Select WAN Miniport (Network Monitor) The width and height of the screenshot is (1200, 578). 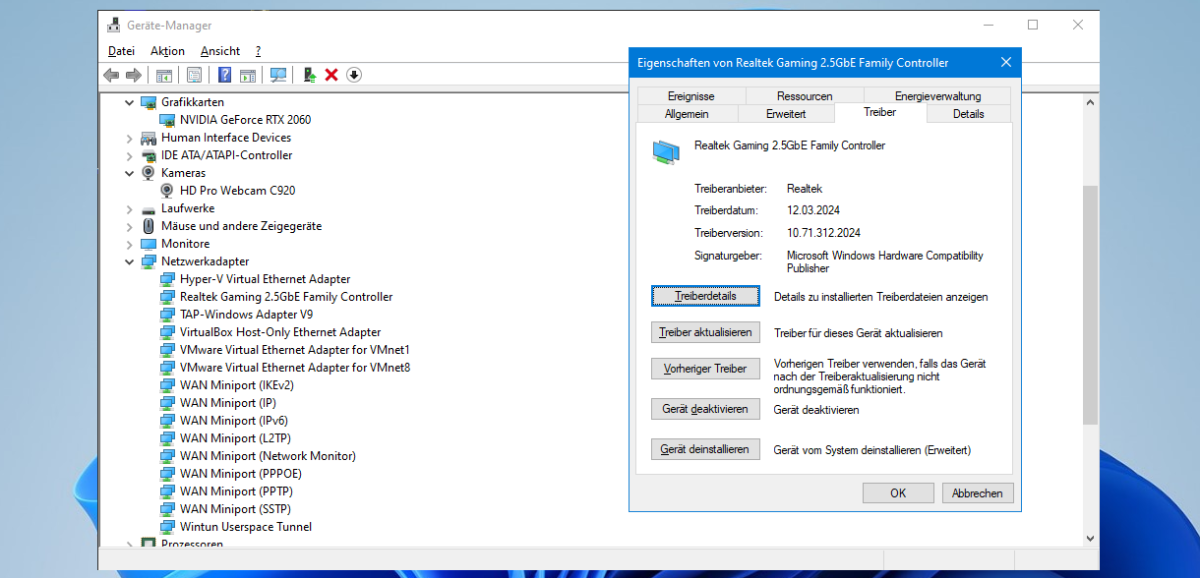tap(268, 456)
